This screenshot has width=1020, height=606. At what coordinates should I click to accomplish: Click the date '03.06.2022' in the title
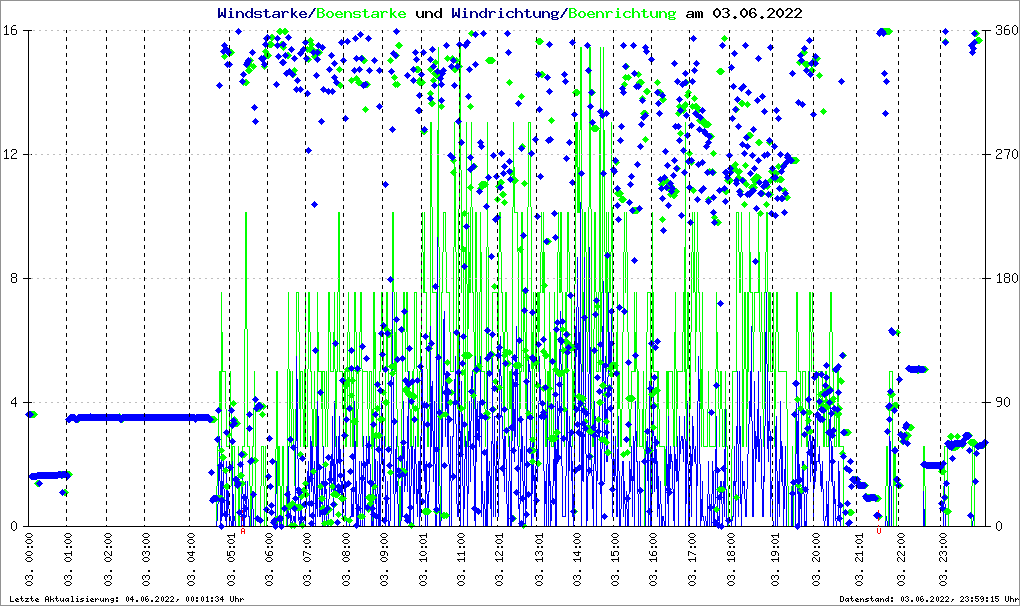click(x=757, y=14)
